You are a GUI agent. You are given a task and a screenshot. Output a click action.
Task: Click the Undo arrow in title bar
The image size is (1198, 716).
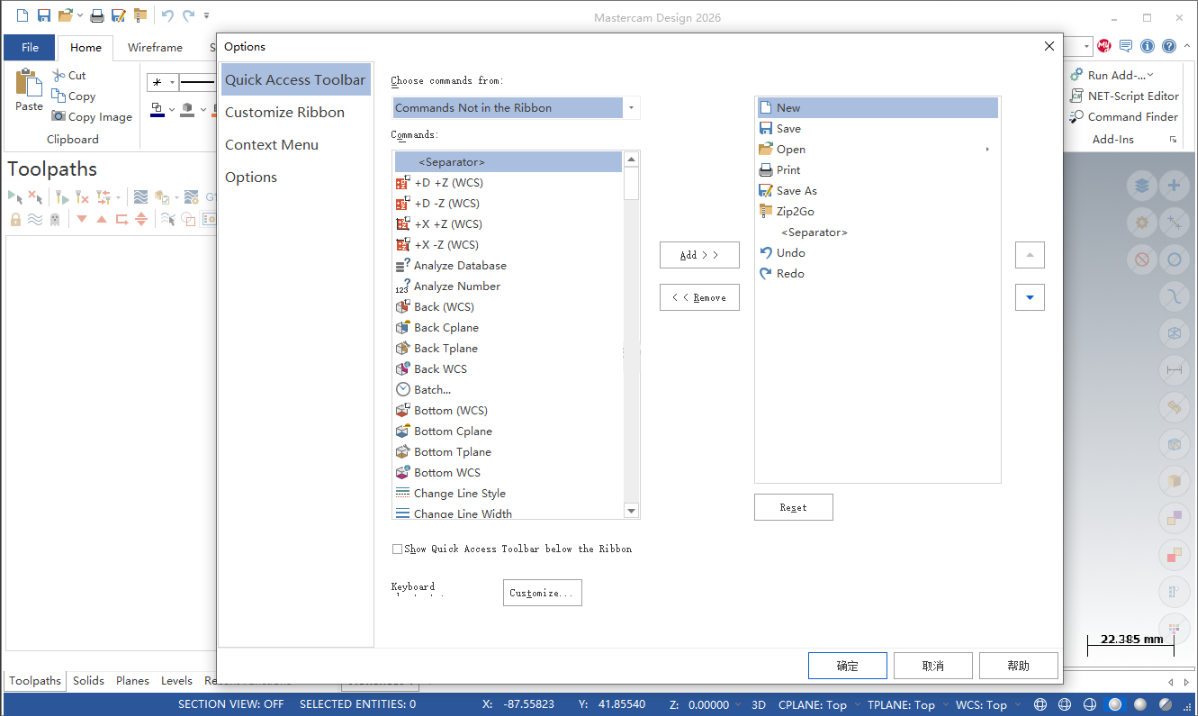click(167, 15)
